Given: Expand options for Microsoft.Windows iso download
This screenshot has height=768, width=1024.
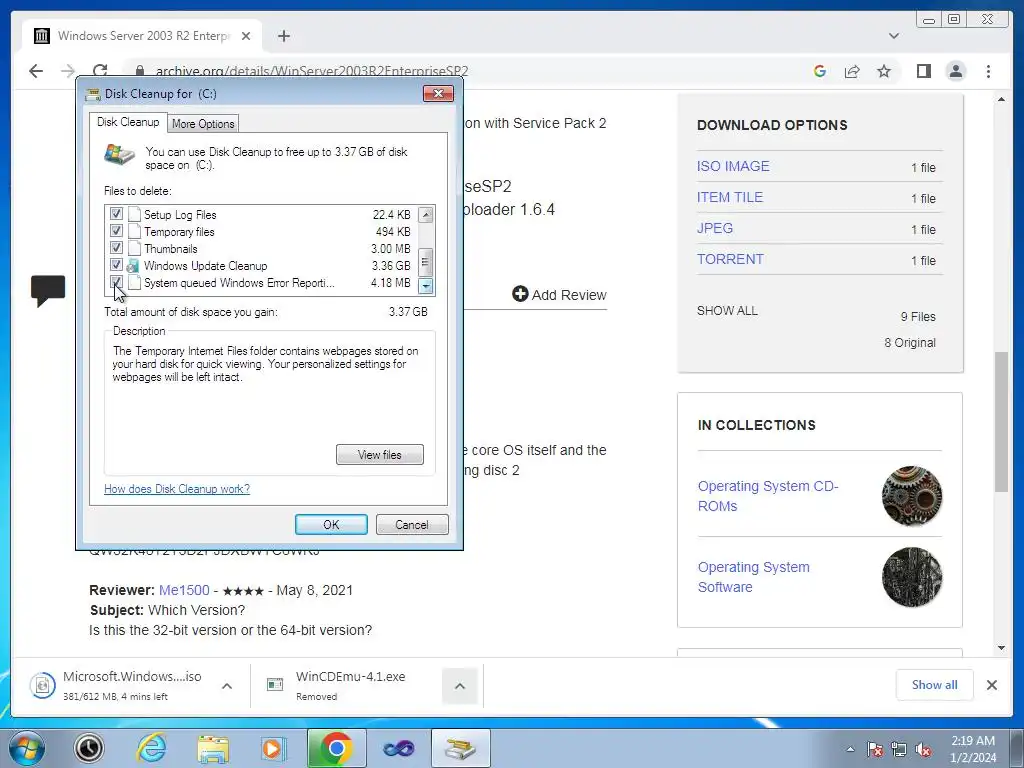Looking at the screenshot, I should [x=227, y=686].
